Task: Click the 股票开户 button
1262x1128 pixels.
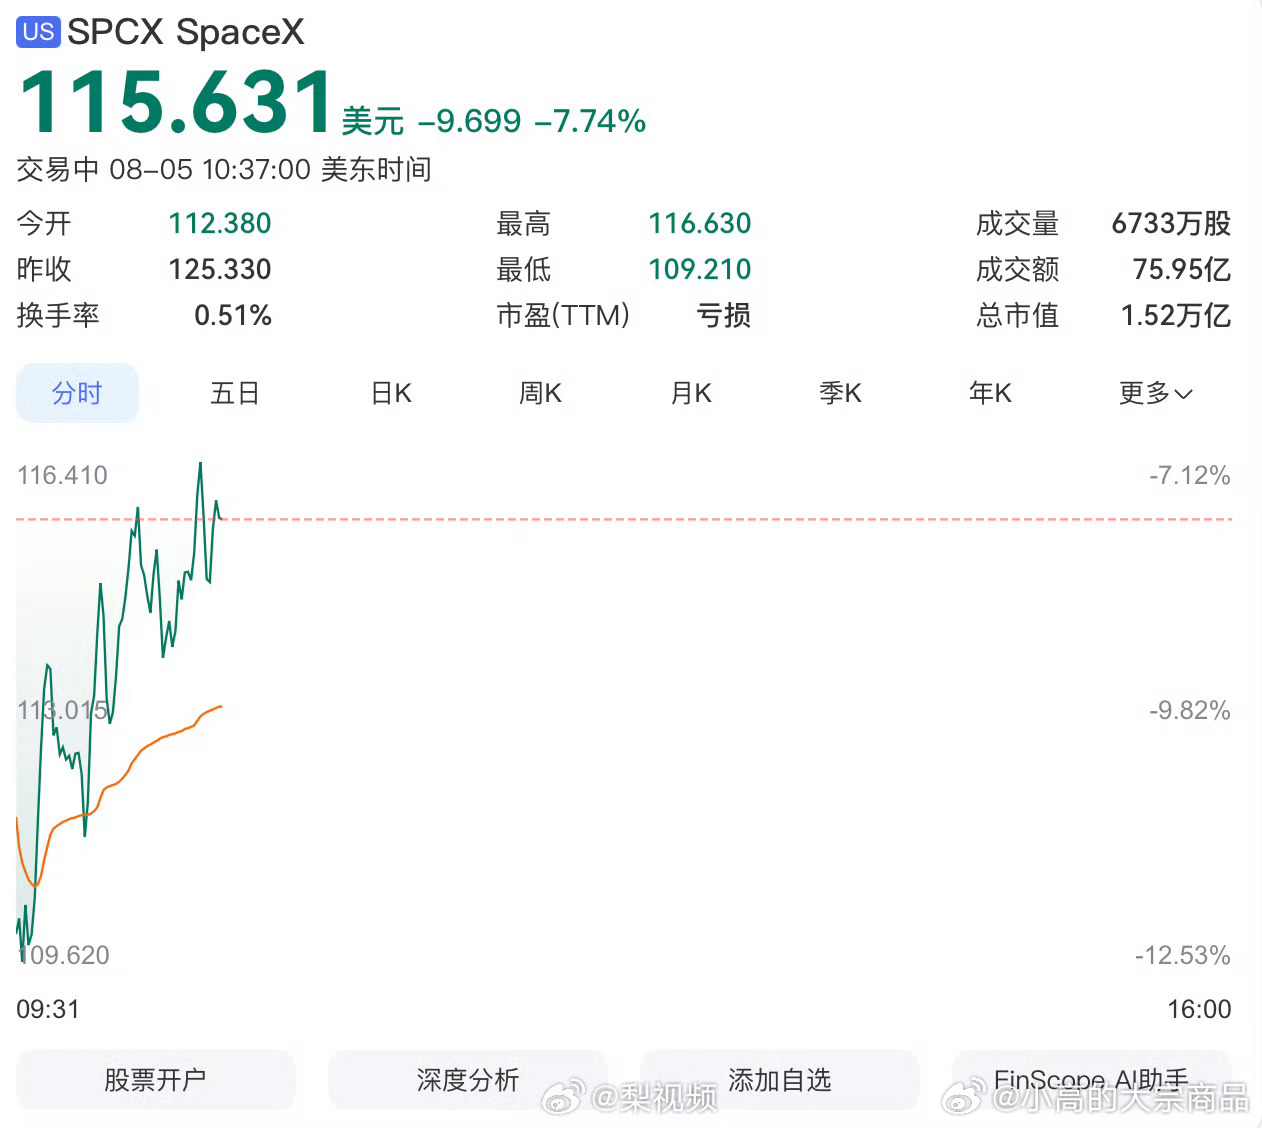Action: click(x=156, y=1080)
